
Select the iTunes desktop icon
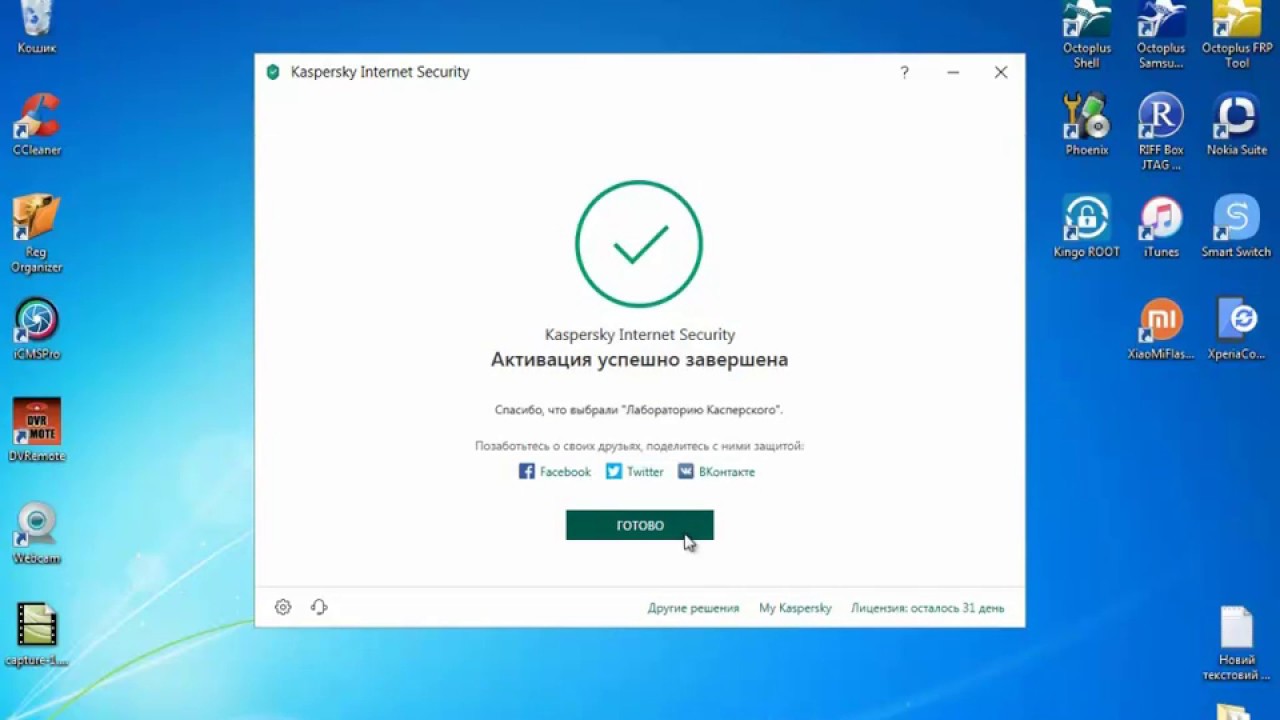pyautogui.click(x=1161, y=227)
